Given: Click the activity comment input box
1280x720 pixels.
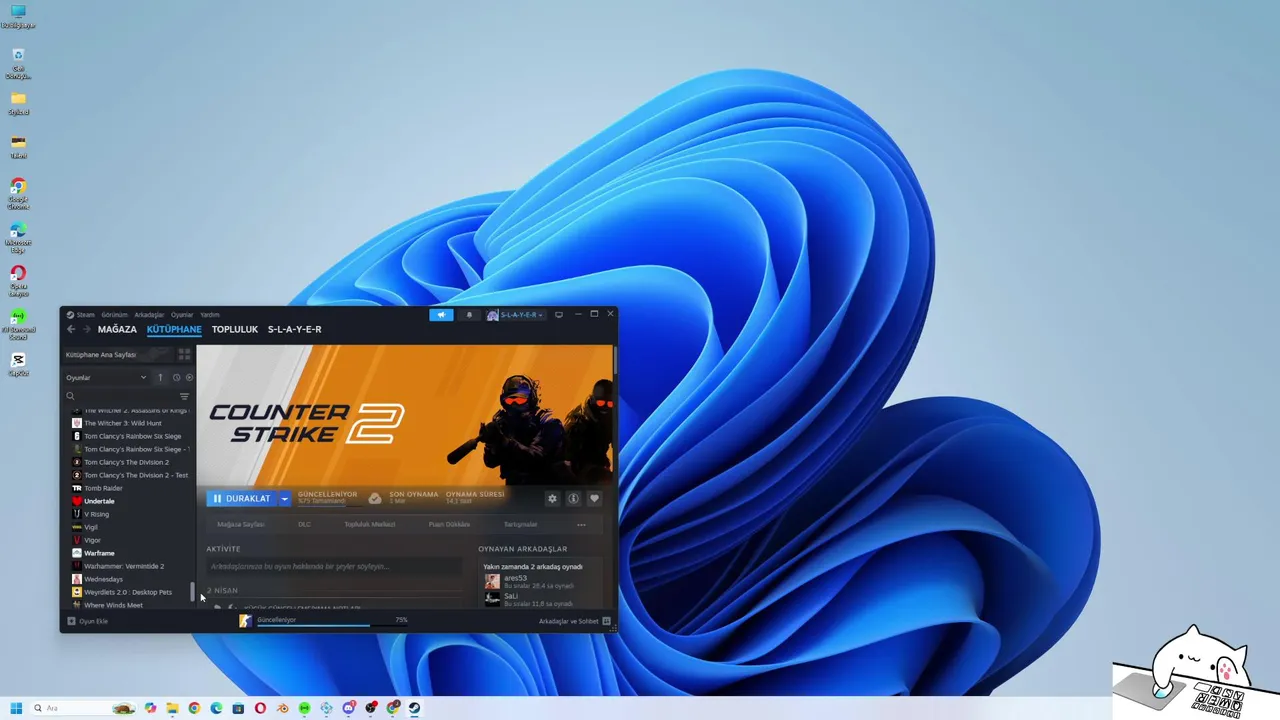Looking at the screenshot, I should click(334, 566).
